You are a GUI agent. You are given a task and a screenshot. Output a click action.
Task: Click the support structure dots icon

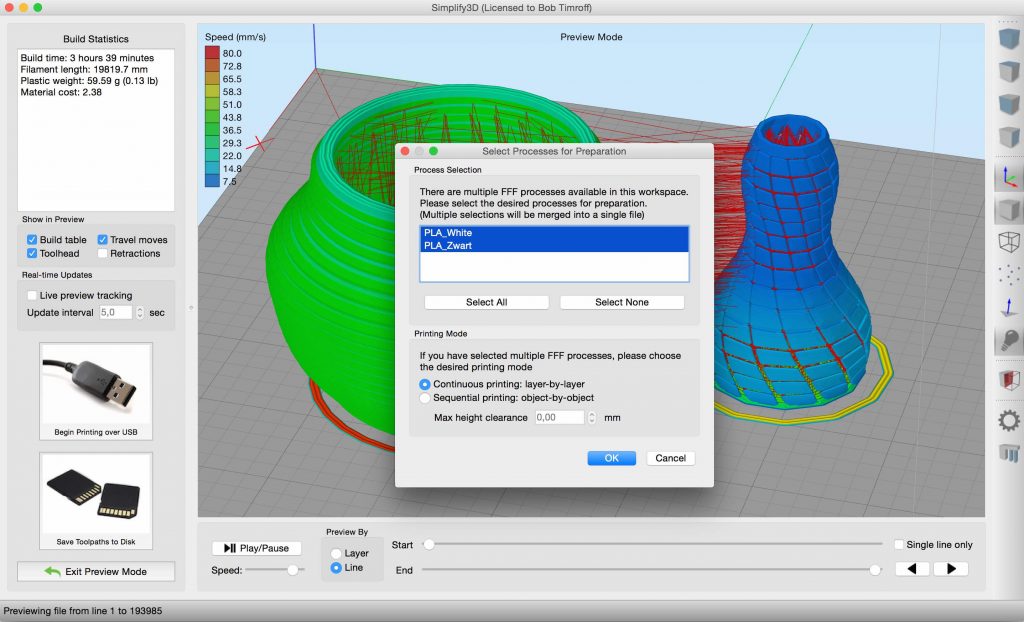click(x=1009, y=277)
